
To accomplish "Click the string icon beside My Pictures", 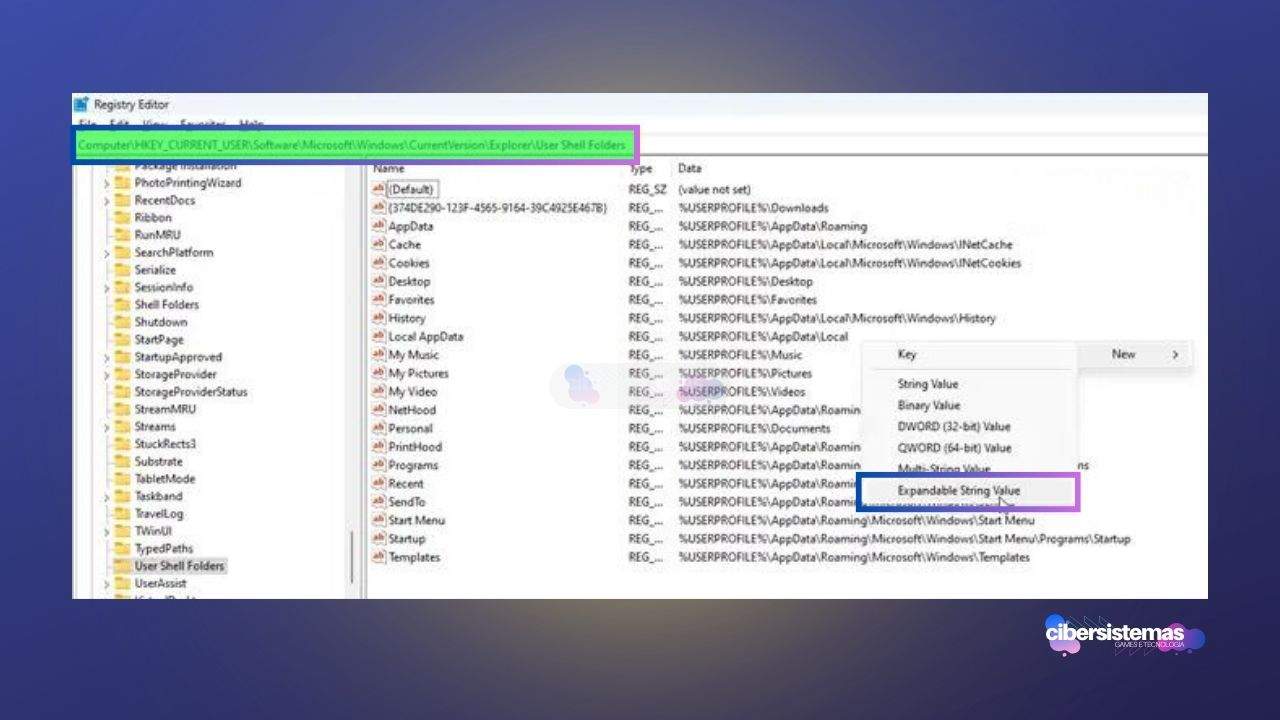I will pyautogui.click(x=378, y=373).
